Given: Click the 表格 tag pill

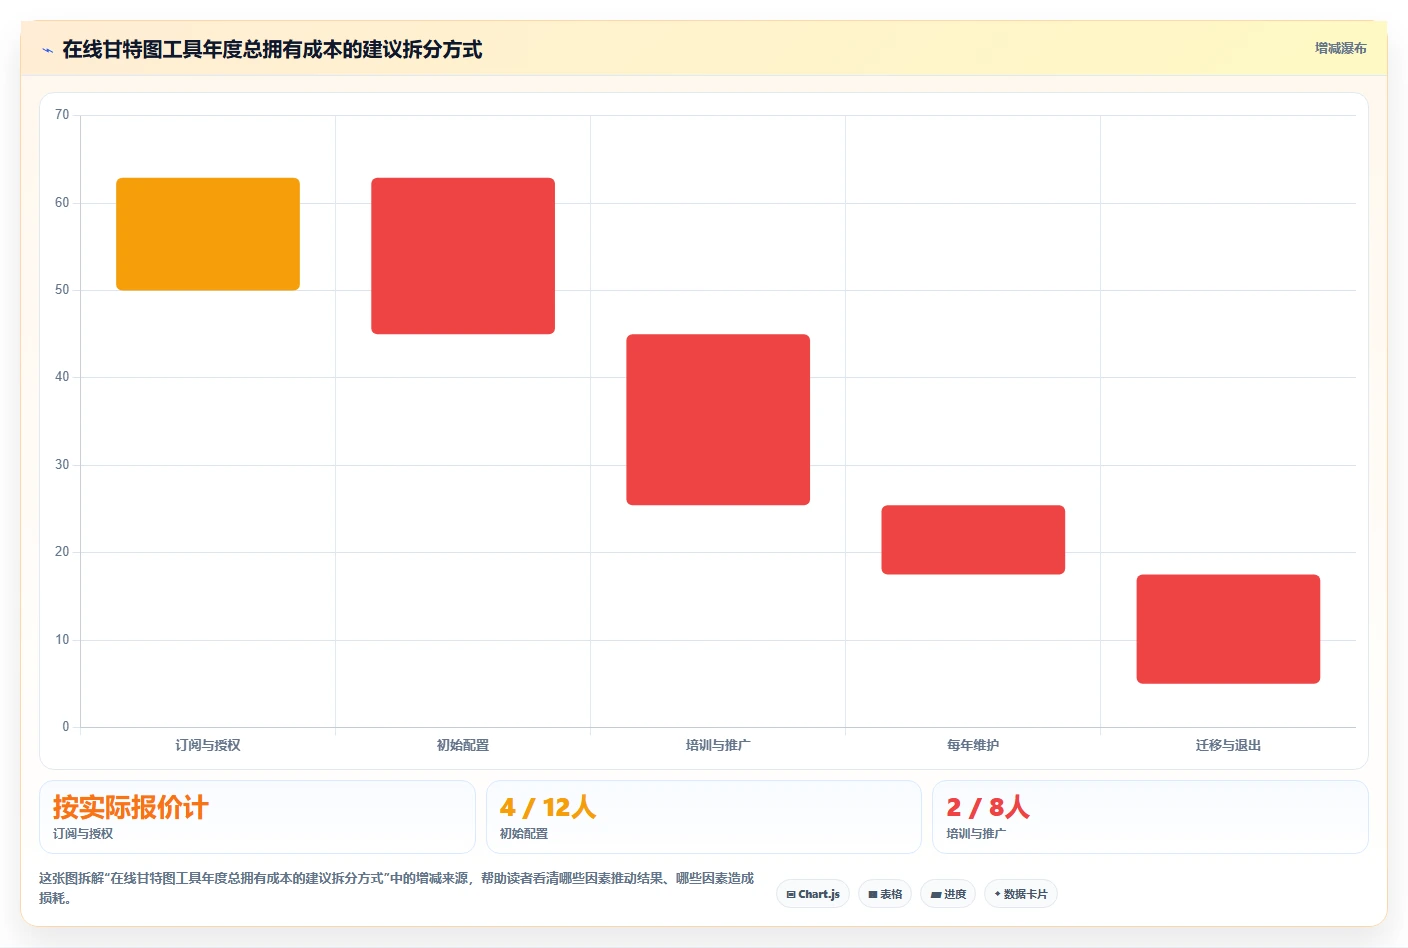Looking at the screenshot, I should (x=885, y=894).
